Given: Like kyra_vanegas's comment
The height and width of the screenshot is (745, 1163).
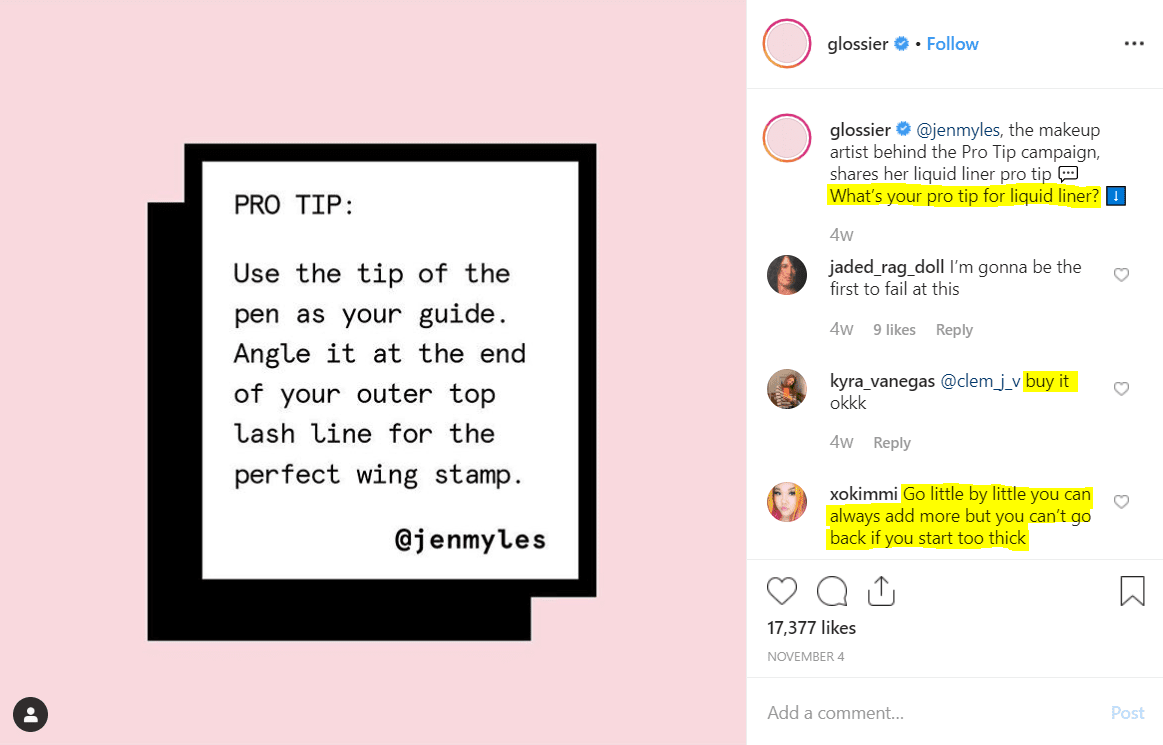Looking at the screenshot, I should 1121,389.
